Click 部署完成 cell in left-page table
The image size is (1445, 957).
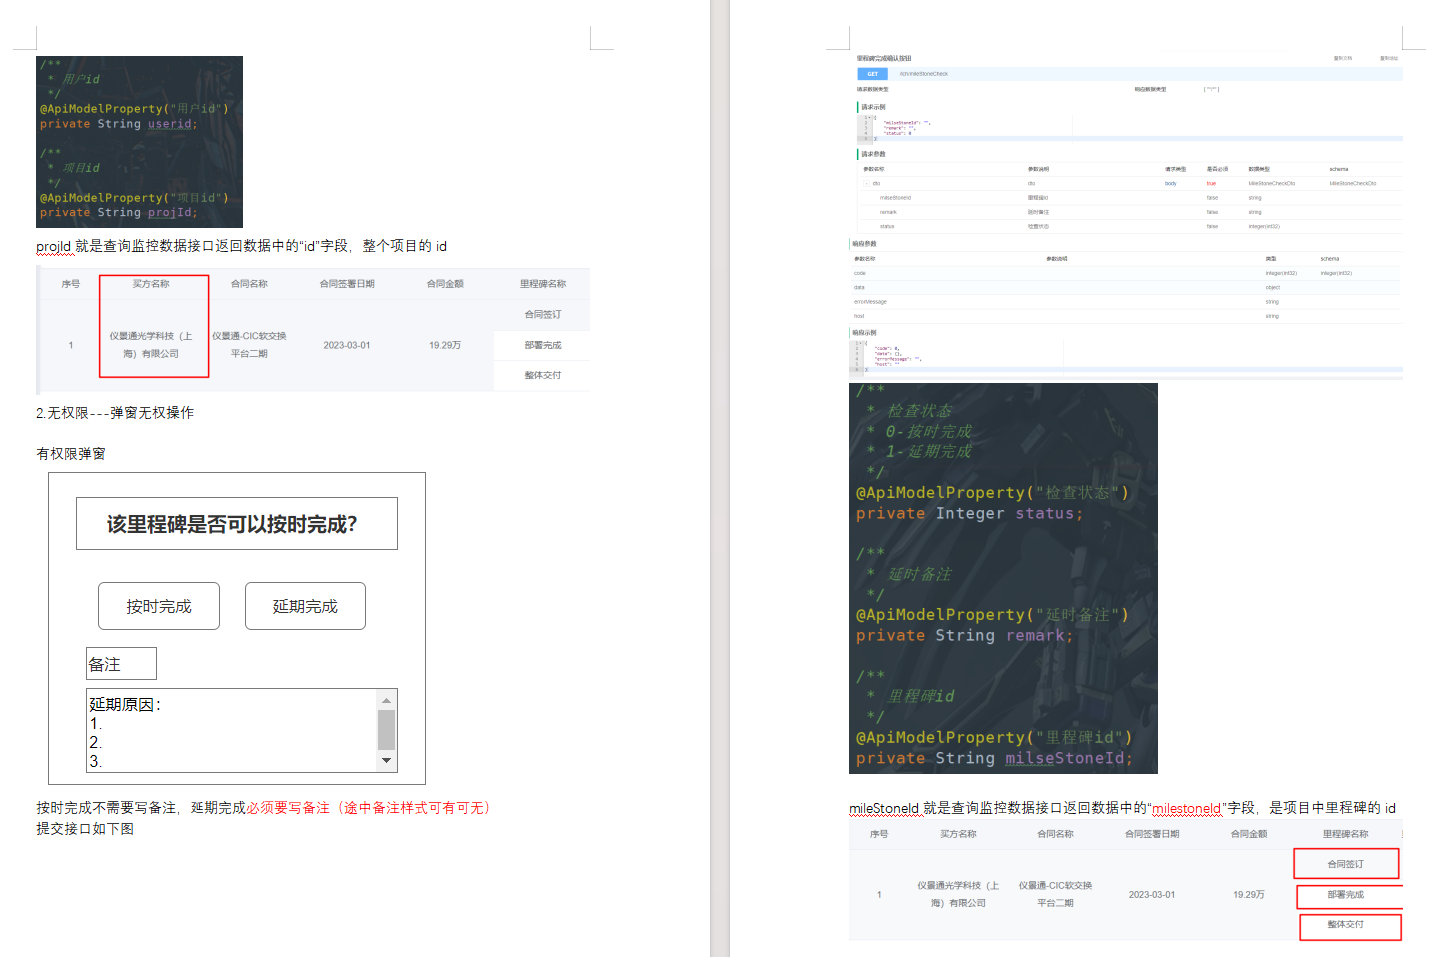click(x=543, y=345)
